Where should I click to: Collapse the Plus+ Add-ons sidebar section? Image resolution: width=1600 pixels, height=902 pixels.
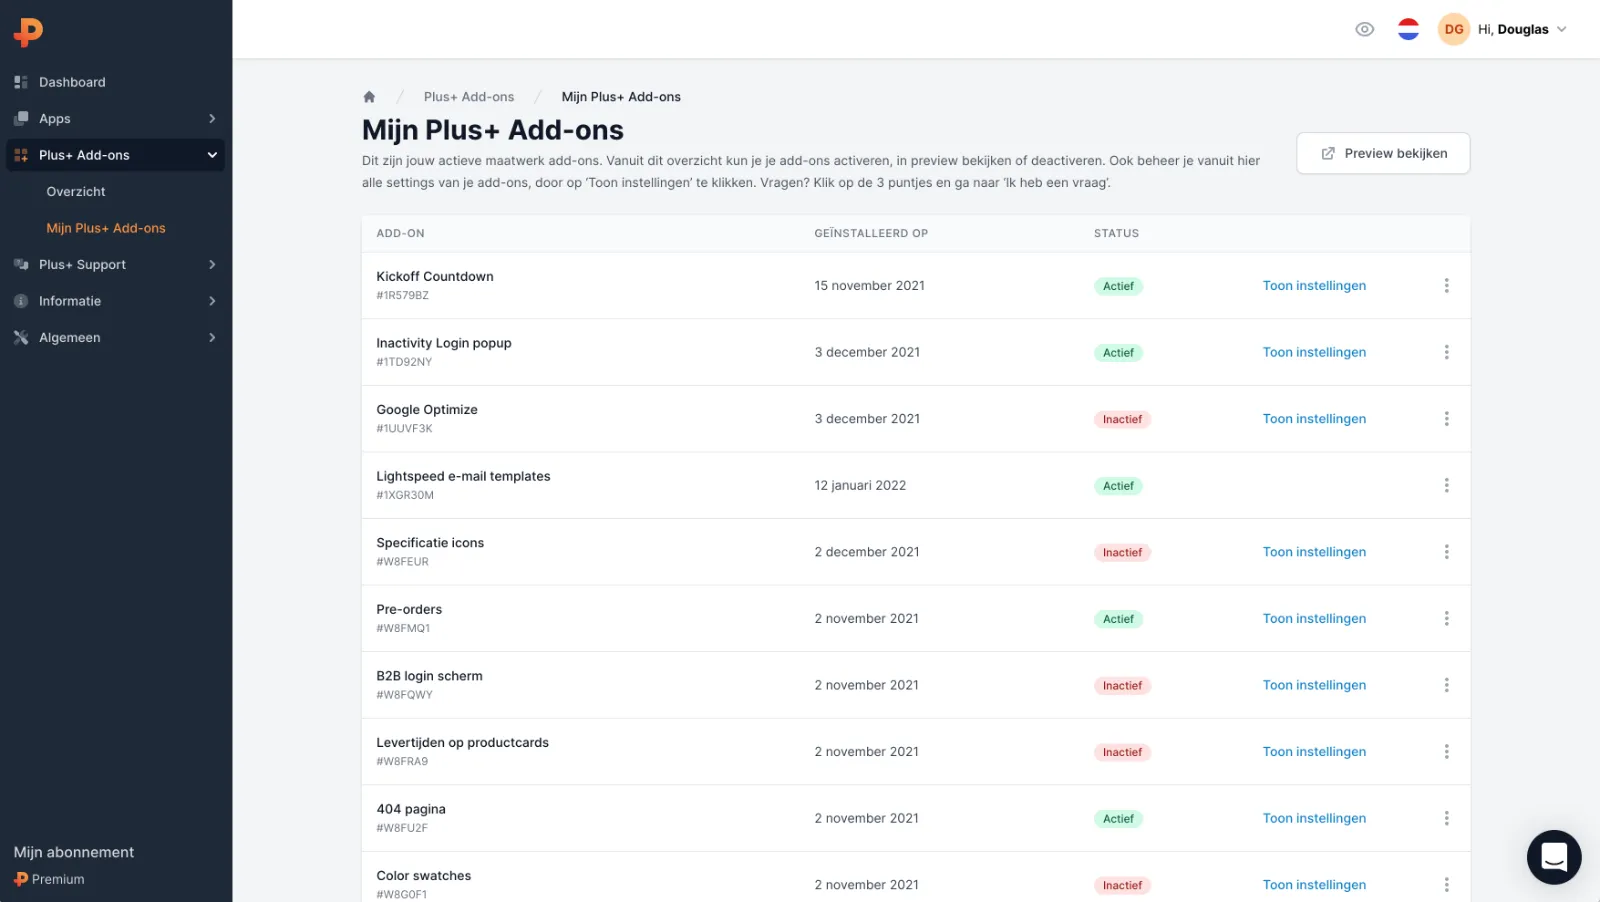click(116, 155)
